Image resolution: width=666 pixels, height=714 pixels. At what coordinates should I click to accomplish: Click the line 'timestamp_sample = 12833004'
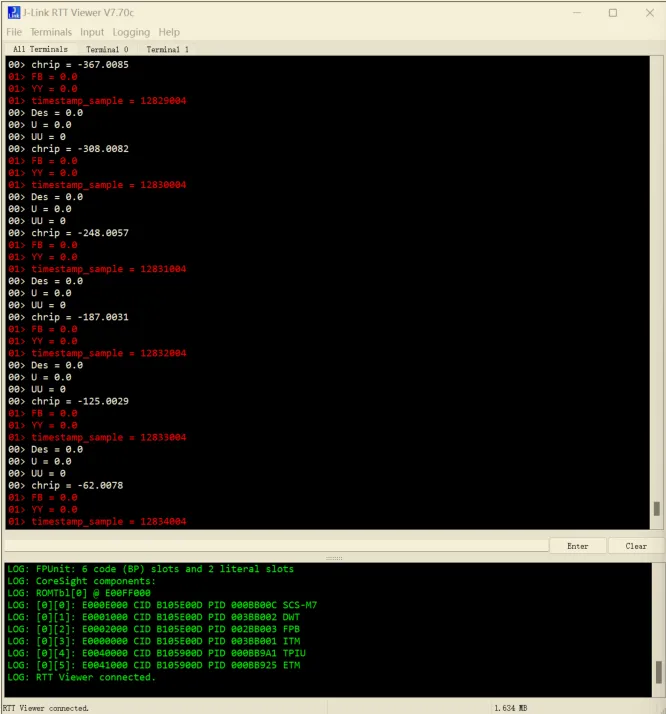(x=97, y=438)
